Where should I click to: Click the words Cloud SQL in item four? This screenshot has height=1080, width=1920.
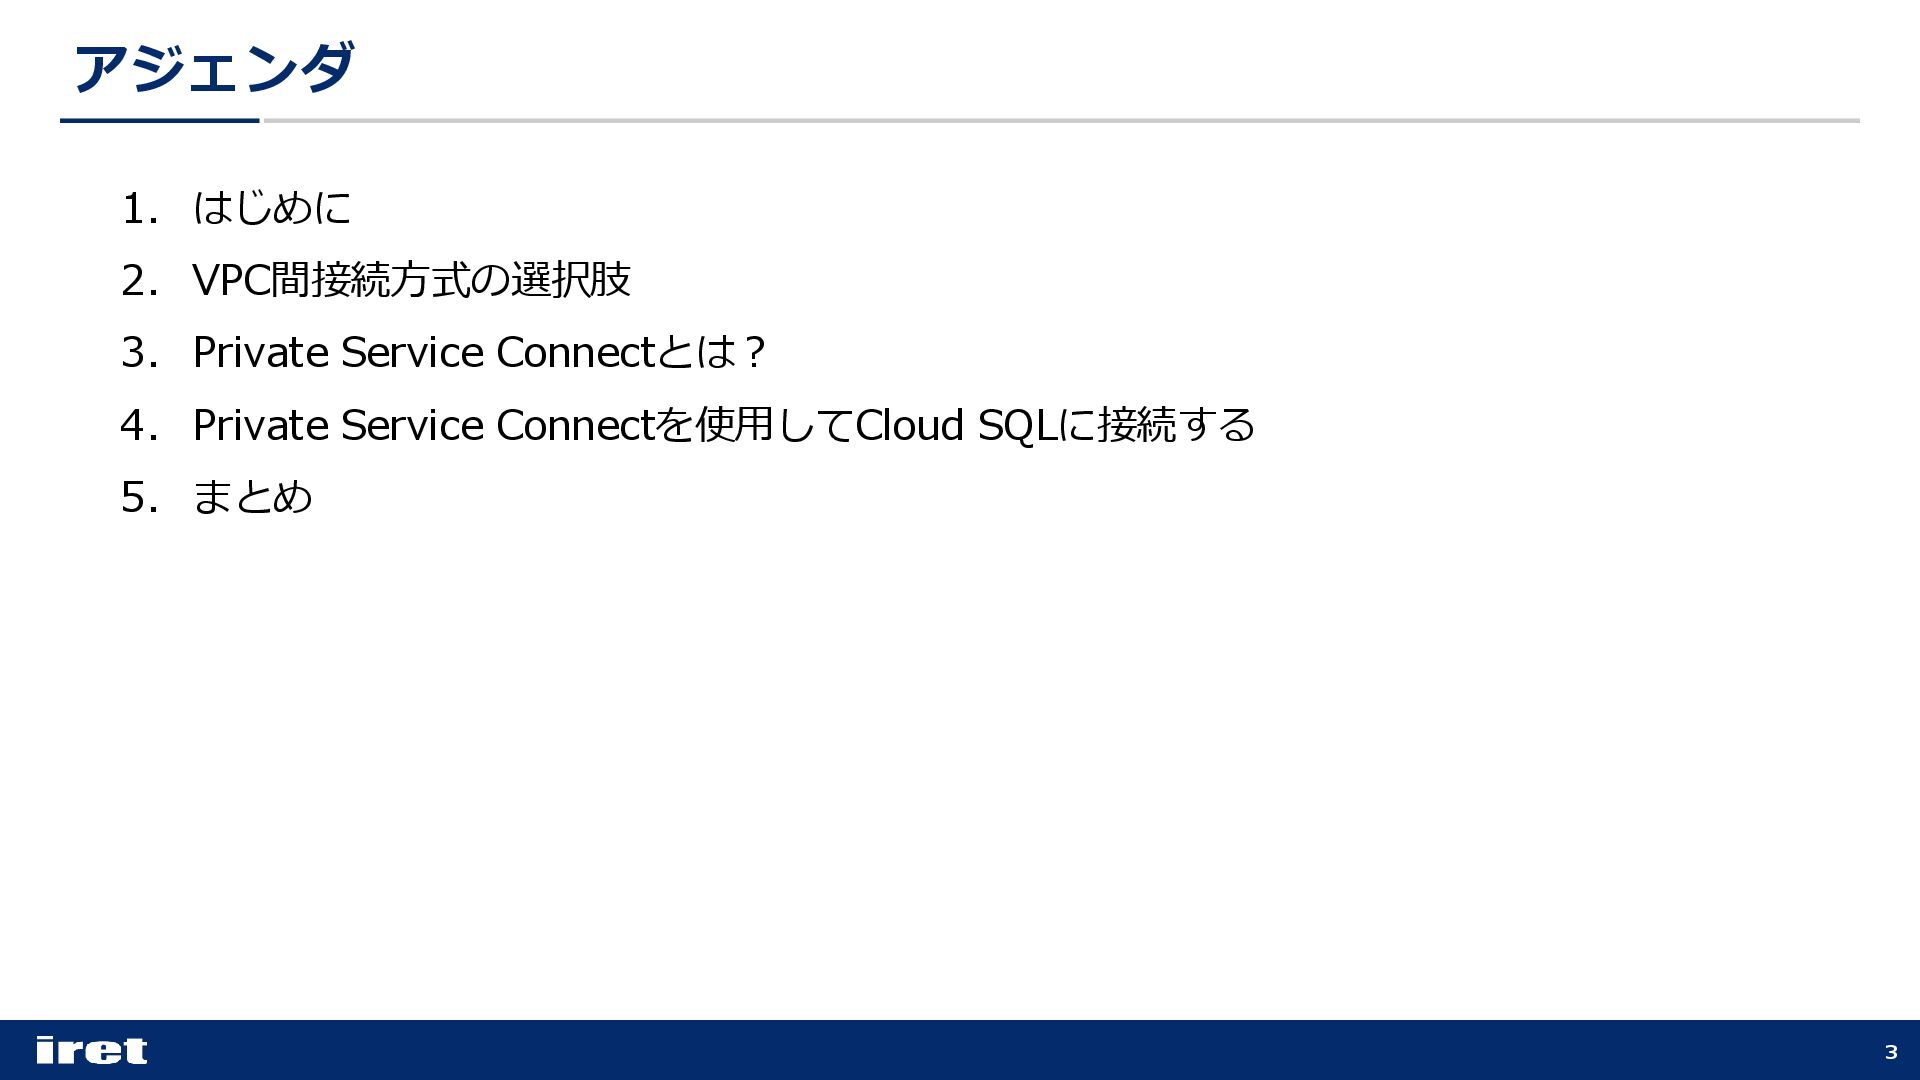click(957, 425)
